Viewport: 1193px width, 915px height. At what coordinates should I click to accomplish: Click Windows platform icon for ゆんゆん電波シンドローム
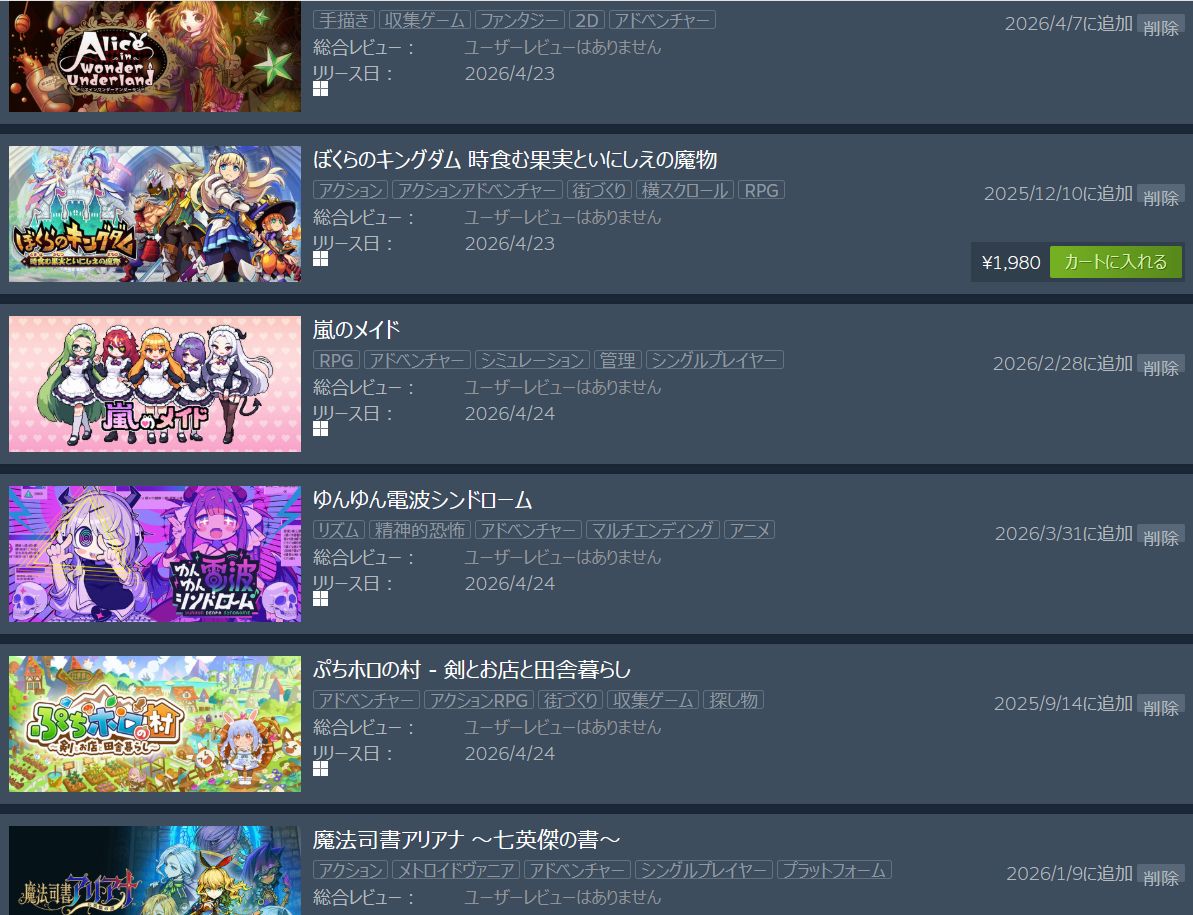320,599
